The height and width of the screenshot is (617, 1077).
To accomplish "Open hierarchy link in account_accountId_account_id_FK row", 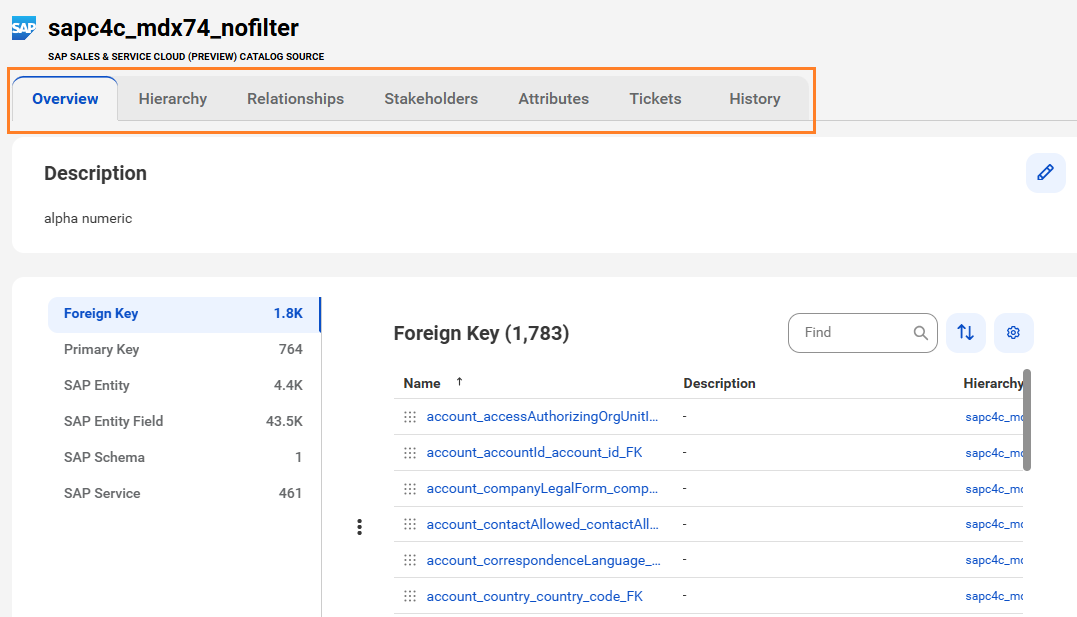I will click(994, 453).
